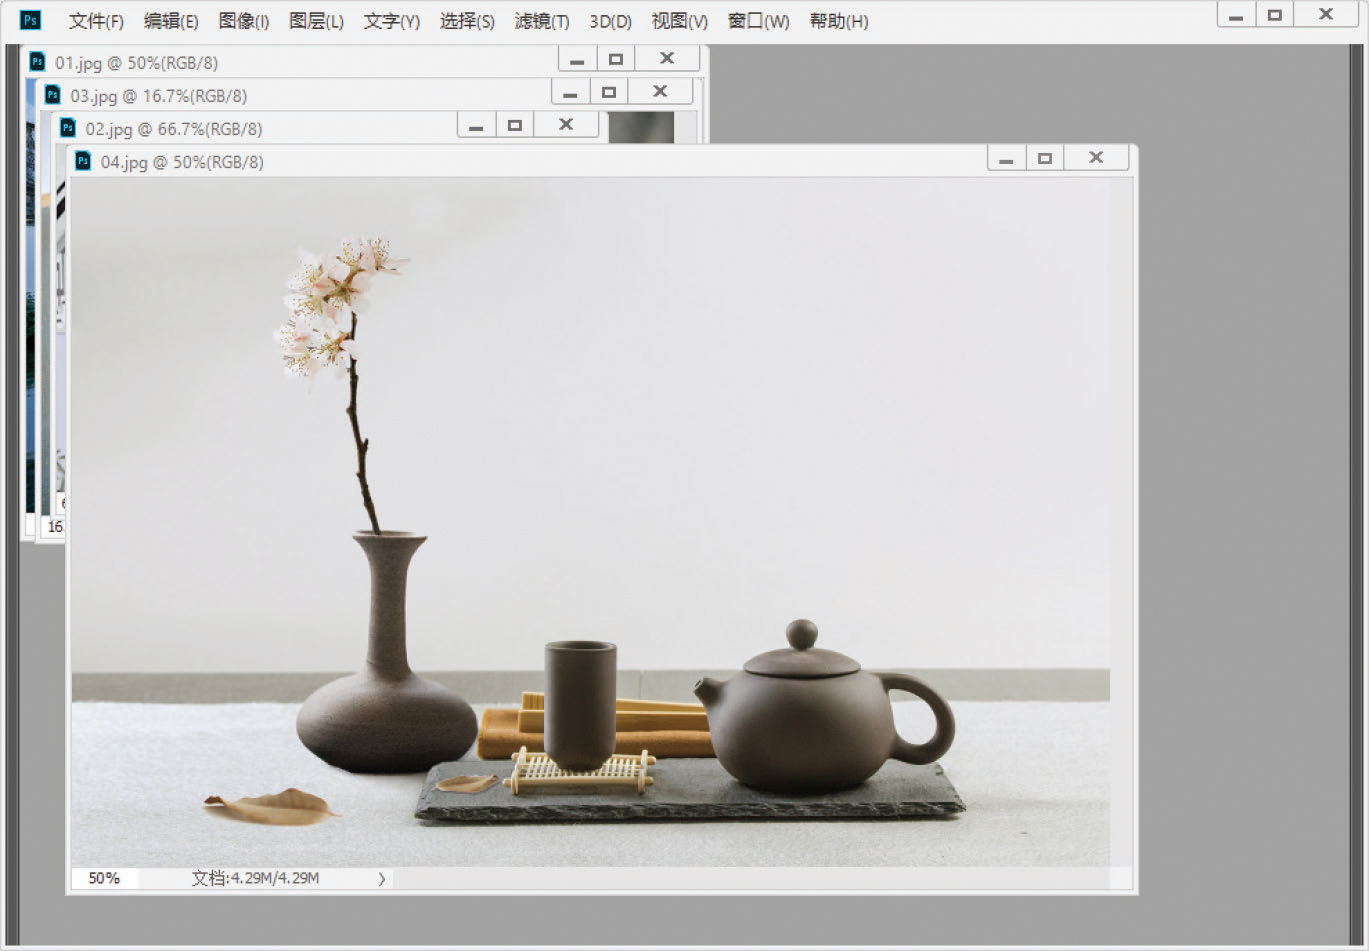Click the teapot image canvas in 04.jpg
The height and width of the screenshot is (951, 1369).
click(590, 522)
